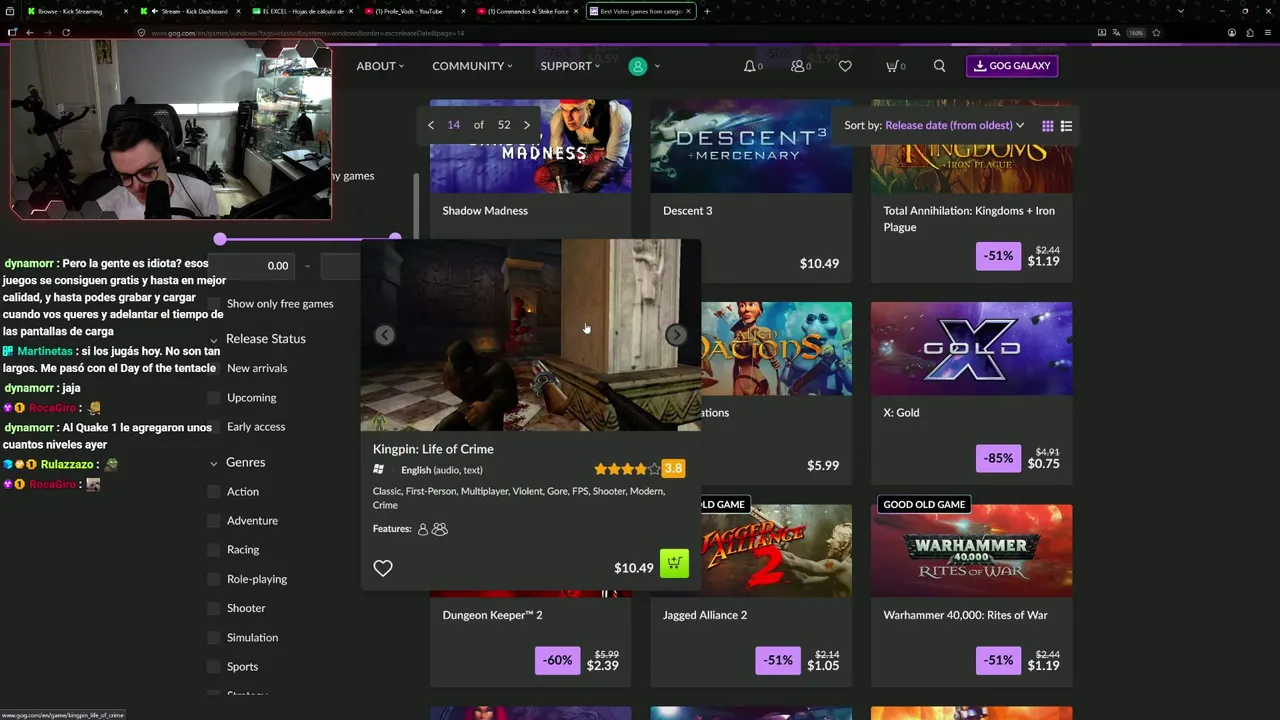The height and width of the screenshot is (720, 1280).
Task: Click the price slider left handle
Action: [220, 239]
